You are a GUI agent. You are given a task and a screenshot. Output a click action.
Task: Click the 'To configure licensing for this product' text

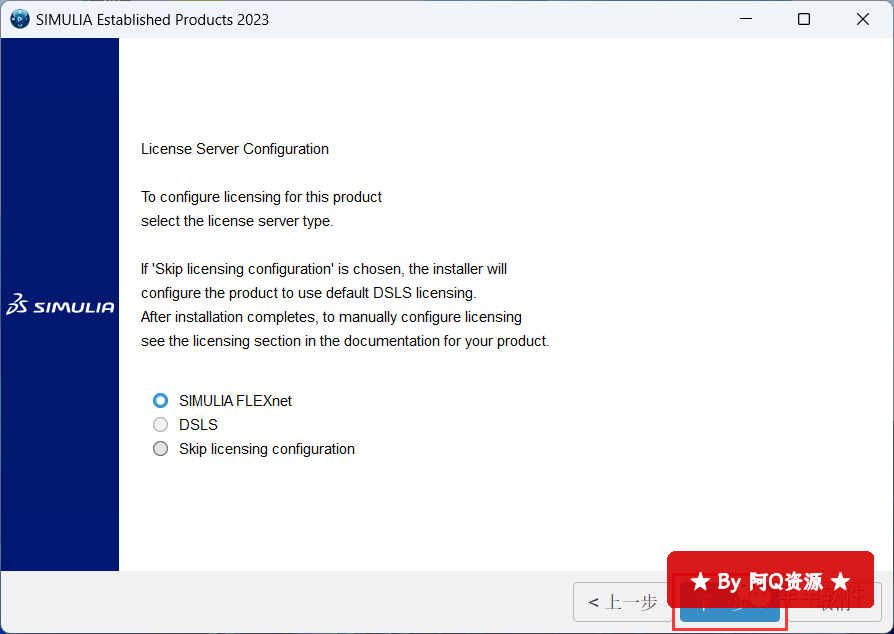261,197
